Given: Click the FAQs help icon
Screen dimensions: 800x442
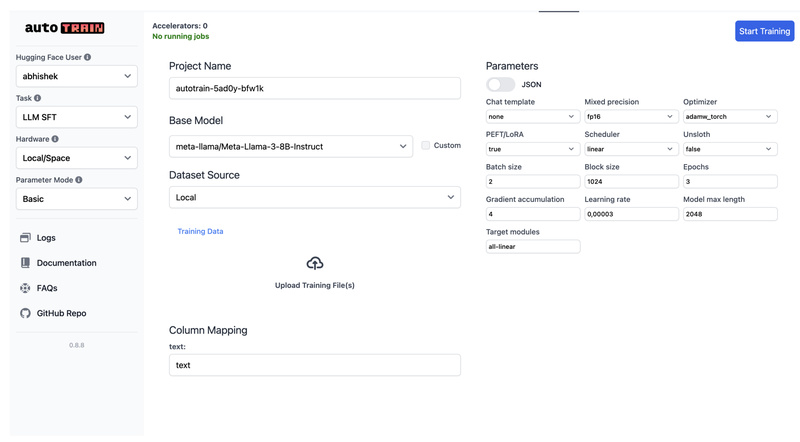Looking at the screenshot, I should (25, 288).
